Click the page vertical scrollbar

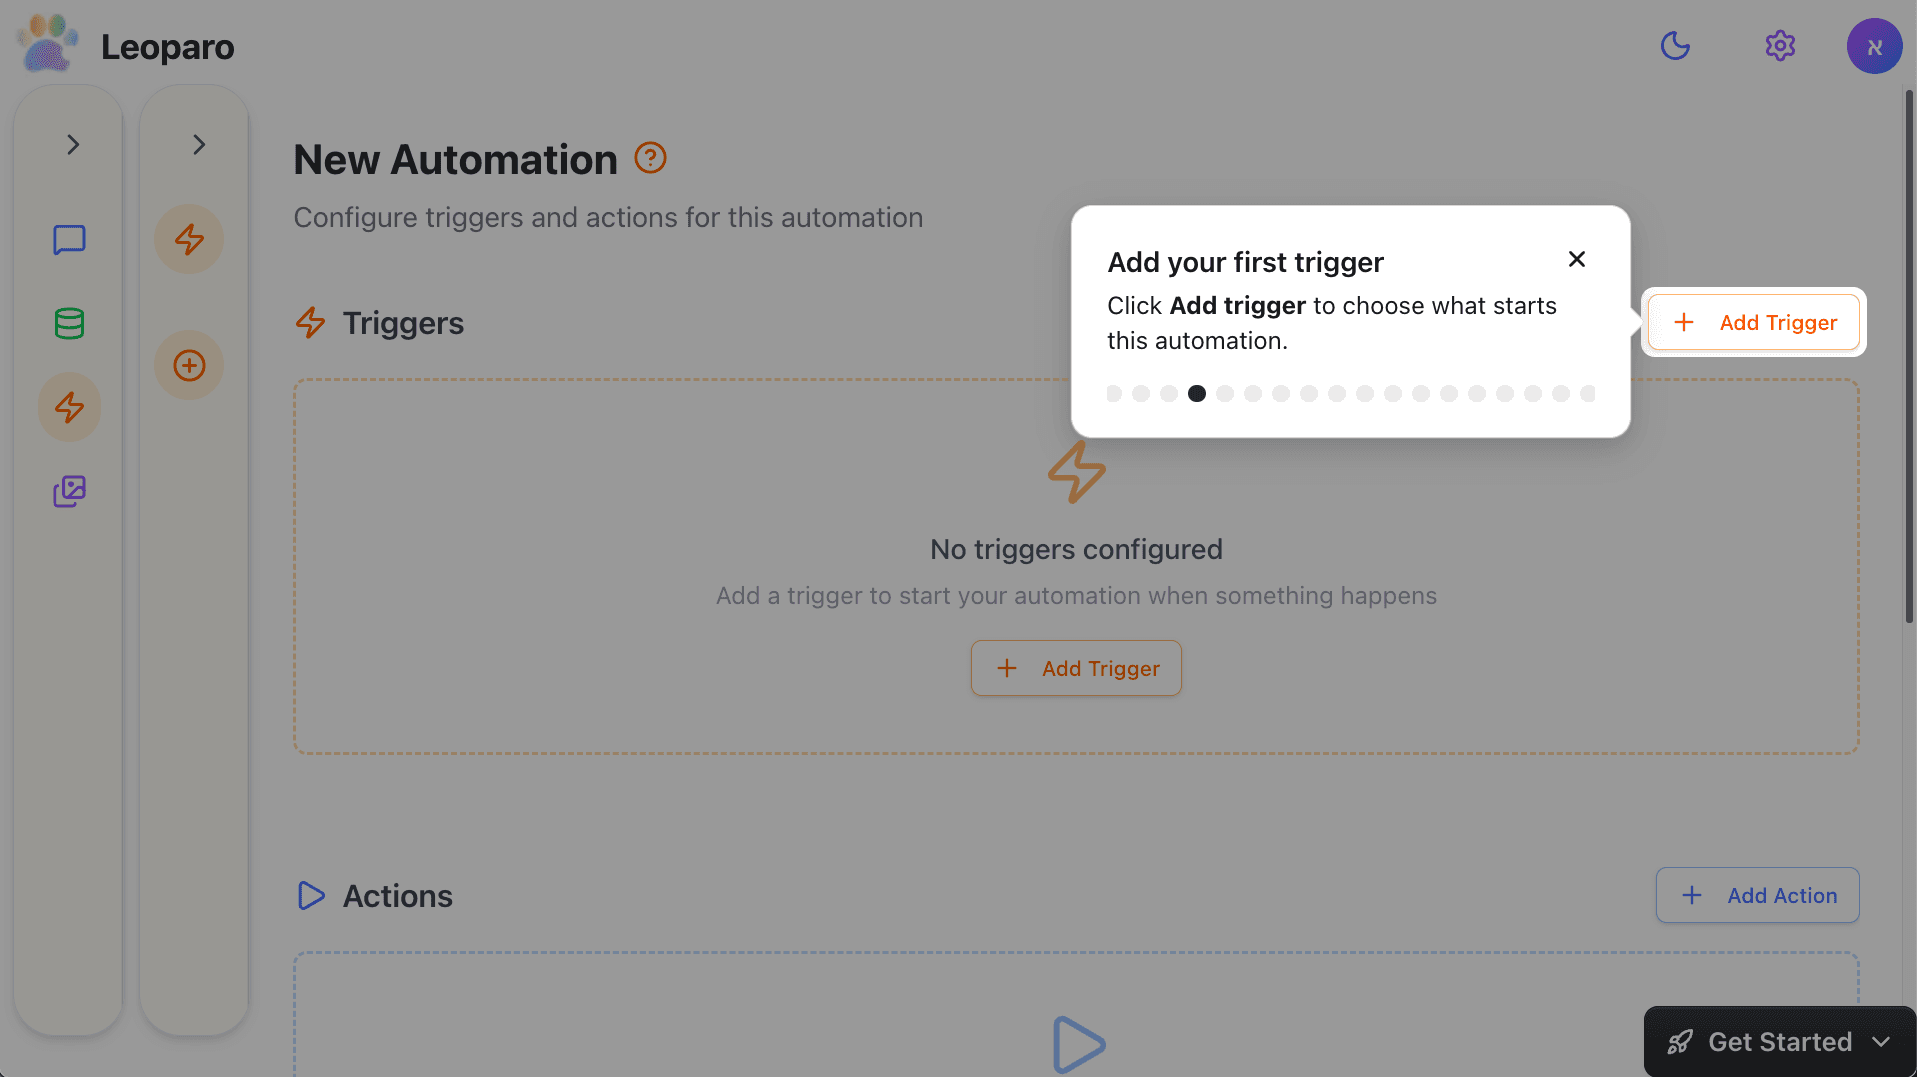tap(1909, 360)
